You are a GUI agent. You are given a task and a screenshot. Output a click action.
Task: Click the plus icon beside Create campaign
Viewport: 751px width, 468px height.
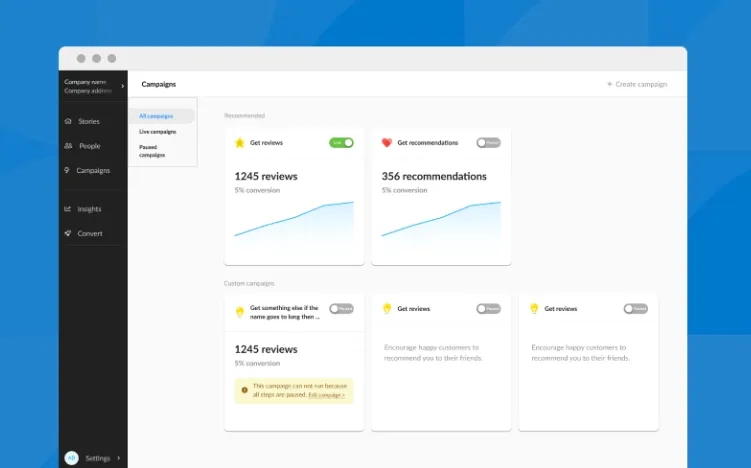pos(609,84)
